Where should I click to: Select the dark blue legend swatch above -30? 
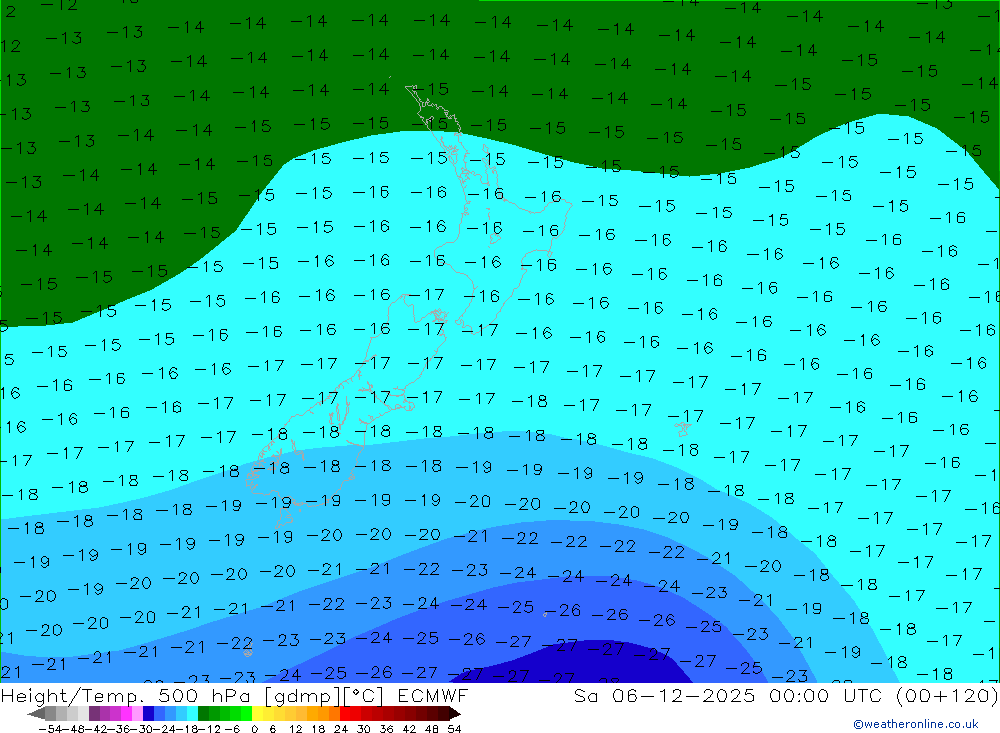[148, 713]
